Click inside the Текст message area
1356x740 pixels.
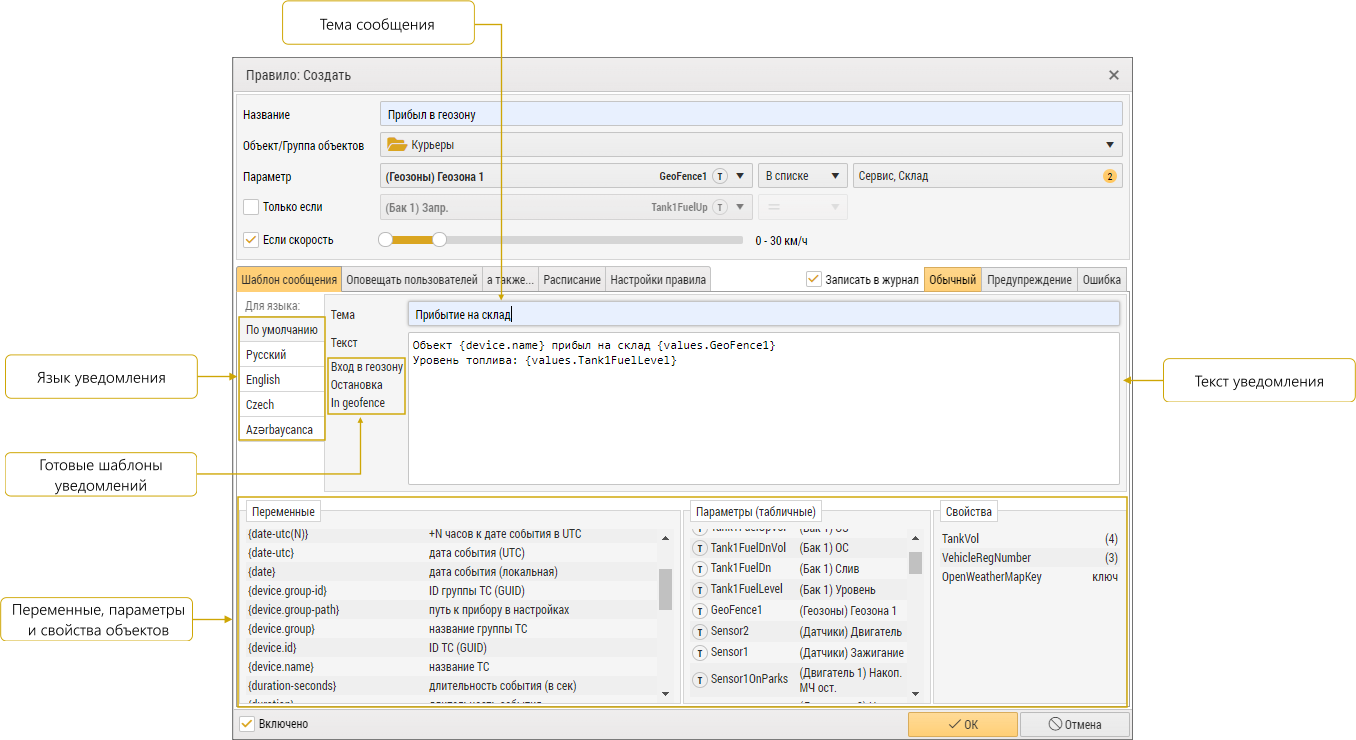763,409
